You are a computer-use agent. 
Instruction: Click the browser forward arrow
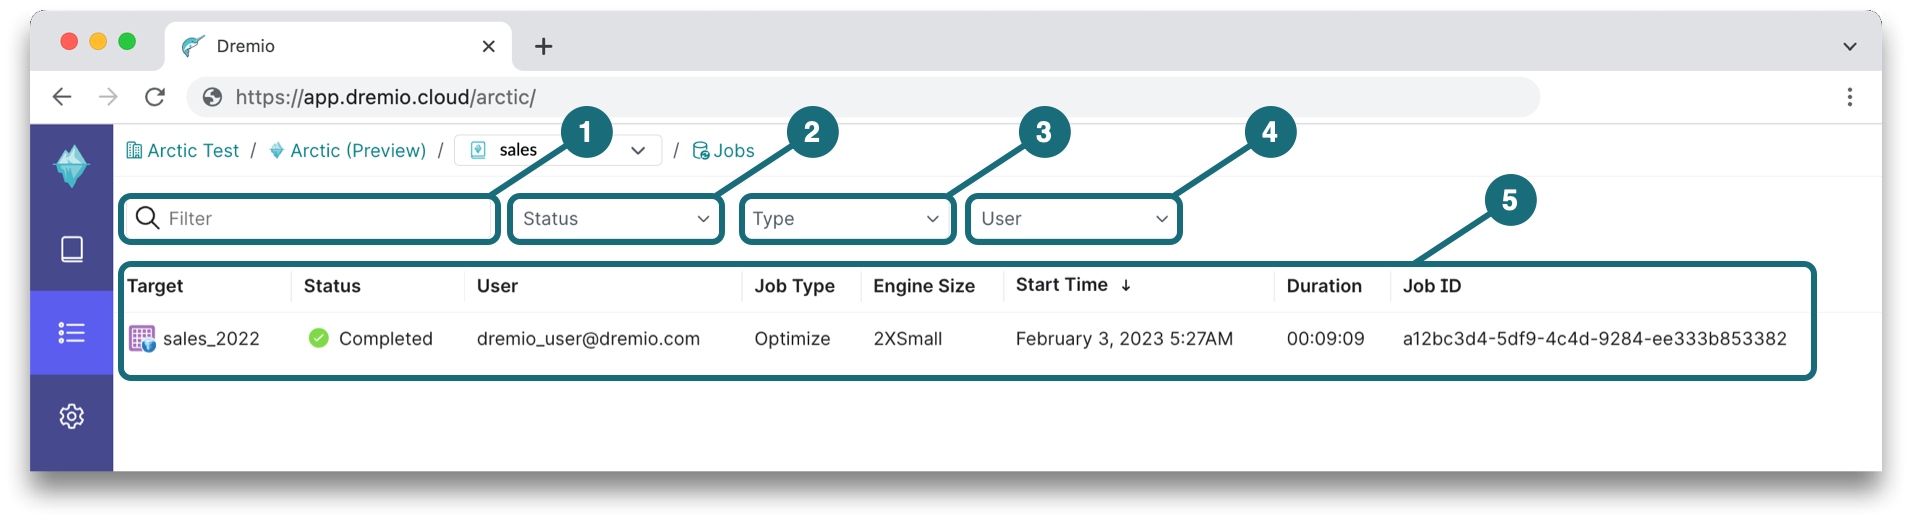point(108,97)
